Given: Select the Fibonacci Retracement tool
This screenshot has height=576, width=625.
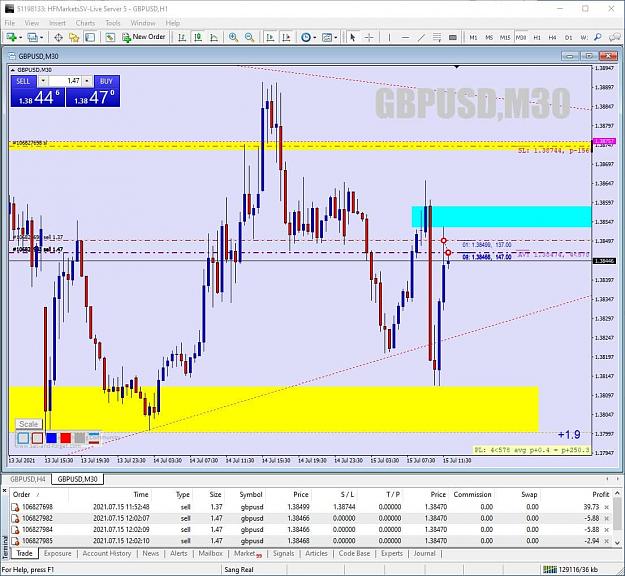Looking at the screenshot, I should (x=437, y=37).
